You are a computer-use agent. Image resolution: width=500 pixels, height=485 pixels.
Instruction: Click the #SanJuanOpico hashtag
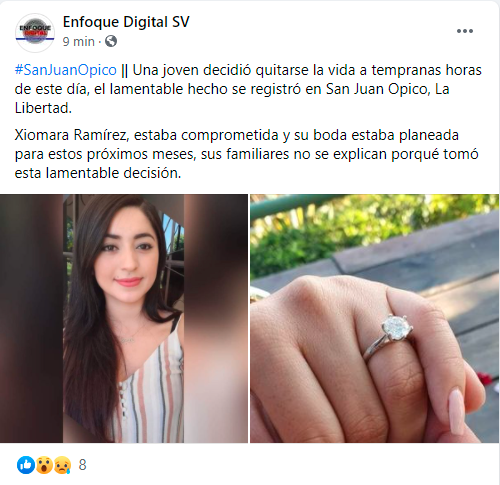tap(66, 70)
